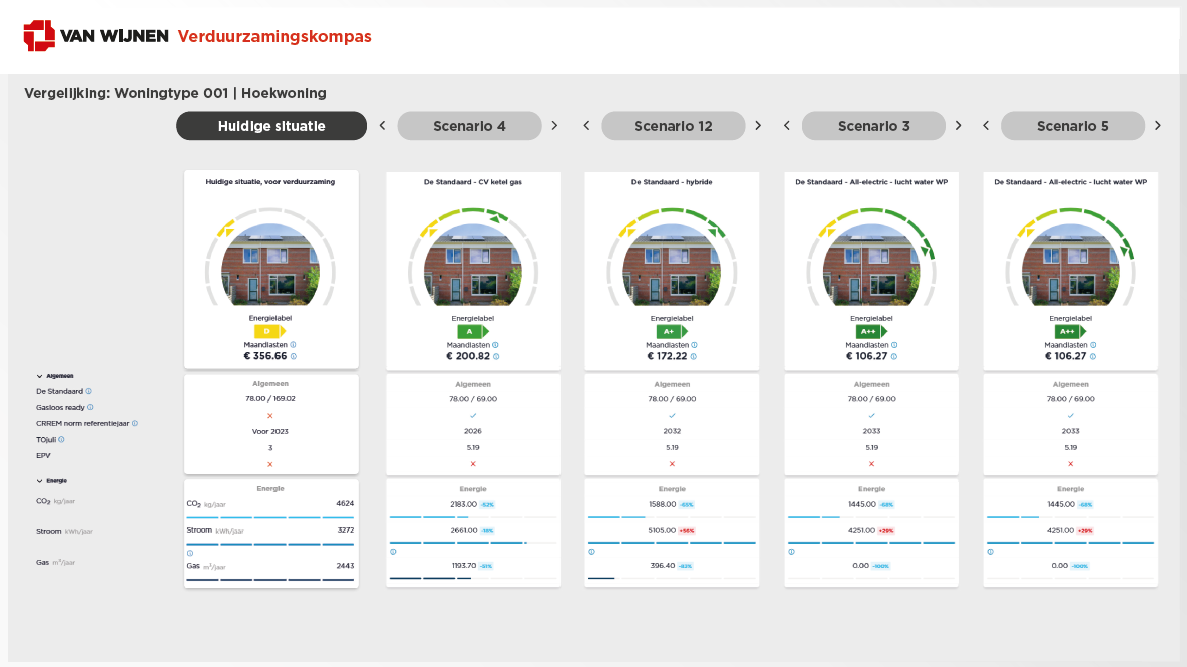Select the Scenario 3 tab
The height and width of the screenshot is (667, 1187).
(873, 126)
